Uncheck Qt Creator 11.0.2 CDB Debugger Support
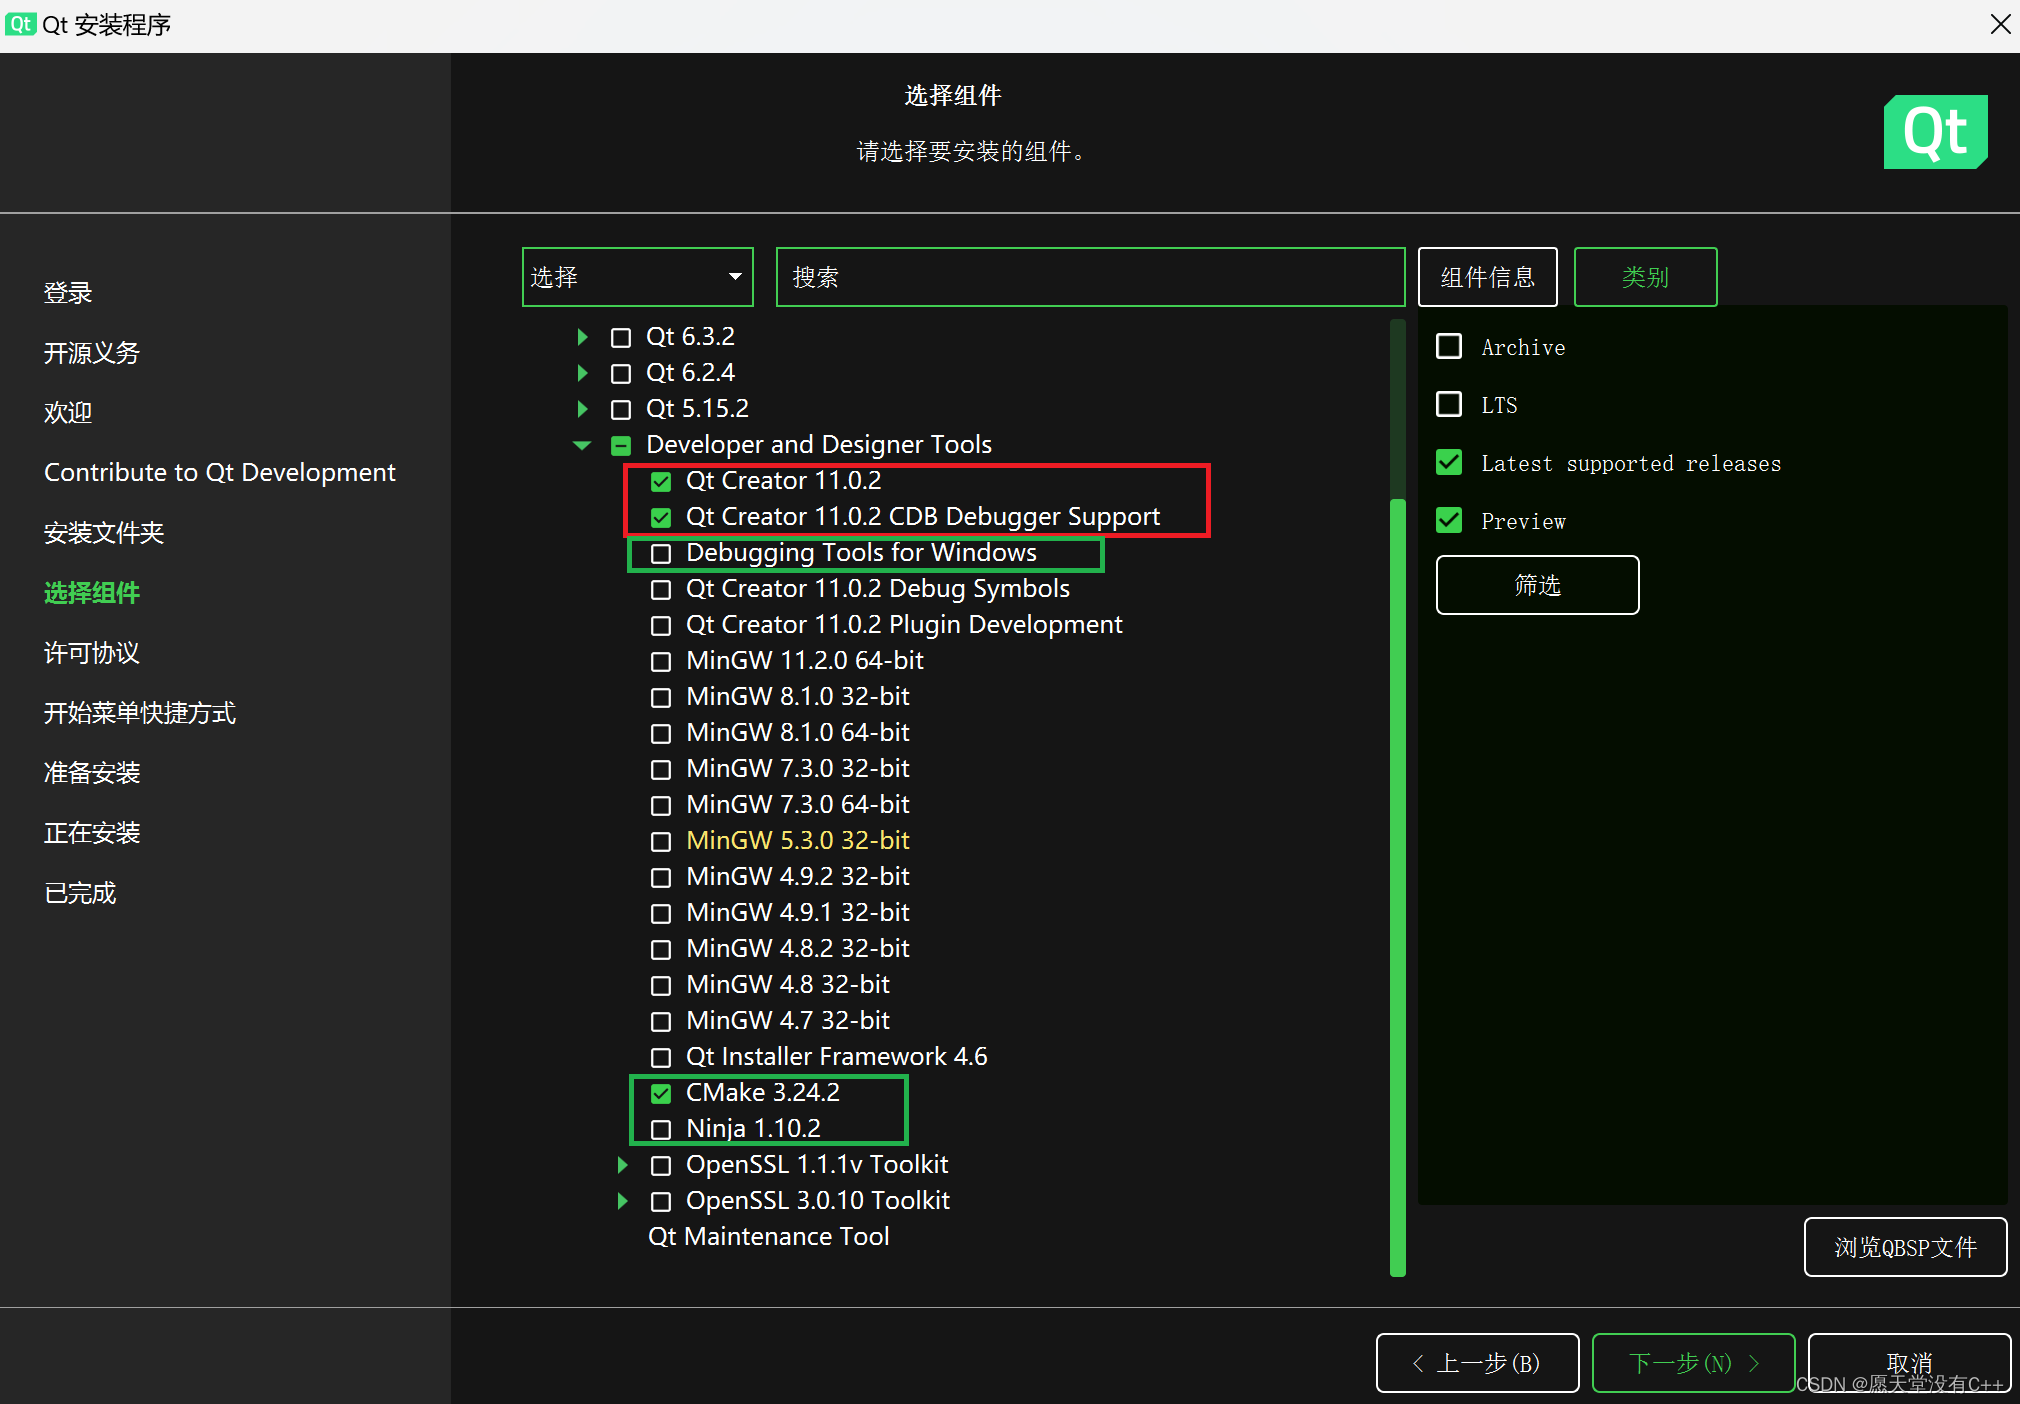The height and width of the screenshot is (1404, 2020). tap(660, 517)
